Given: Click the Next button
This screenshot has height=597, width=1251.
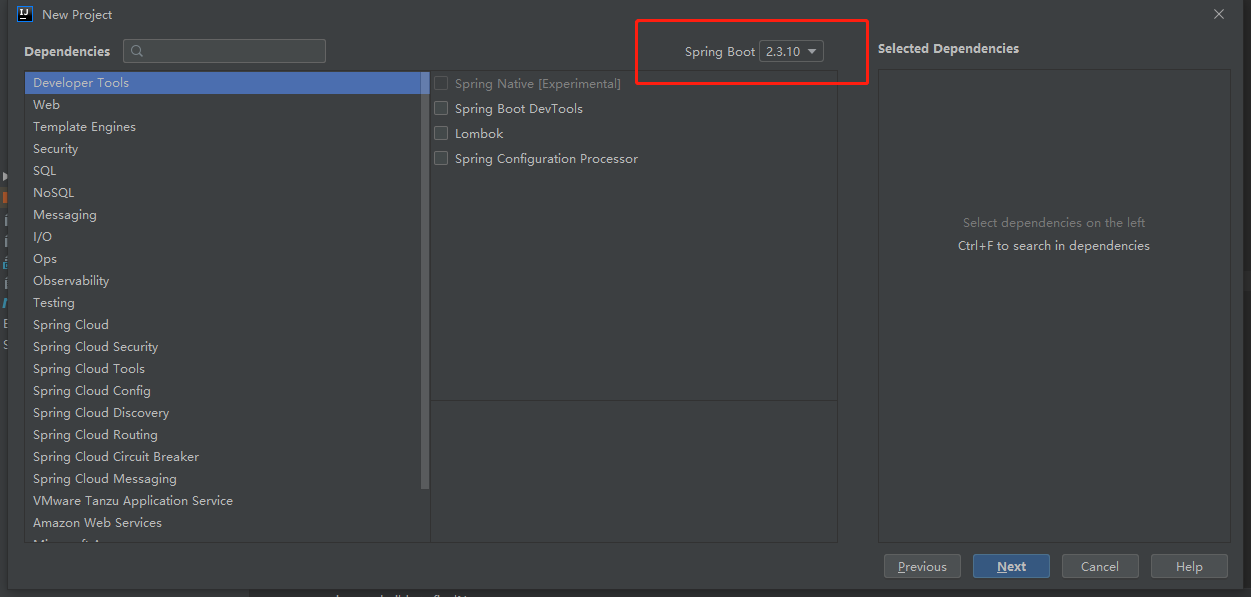Looking at the screenshot, I should click(1011, 566).
